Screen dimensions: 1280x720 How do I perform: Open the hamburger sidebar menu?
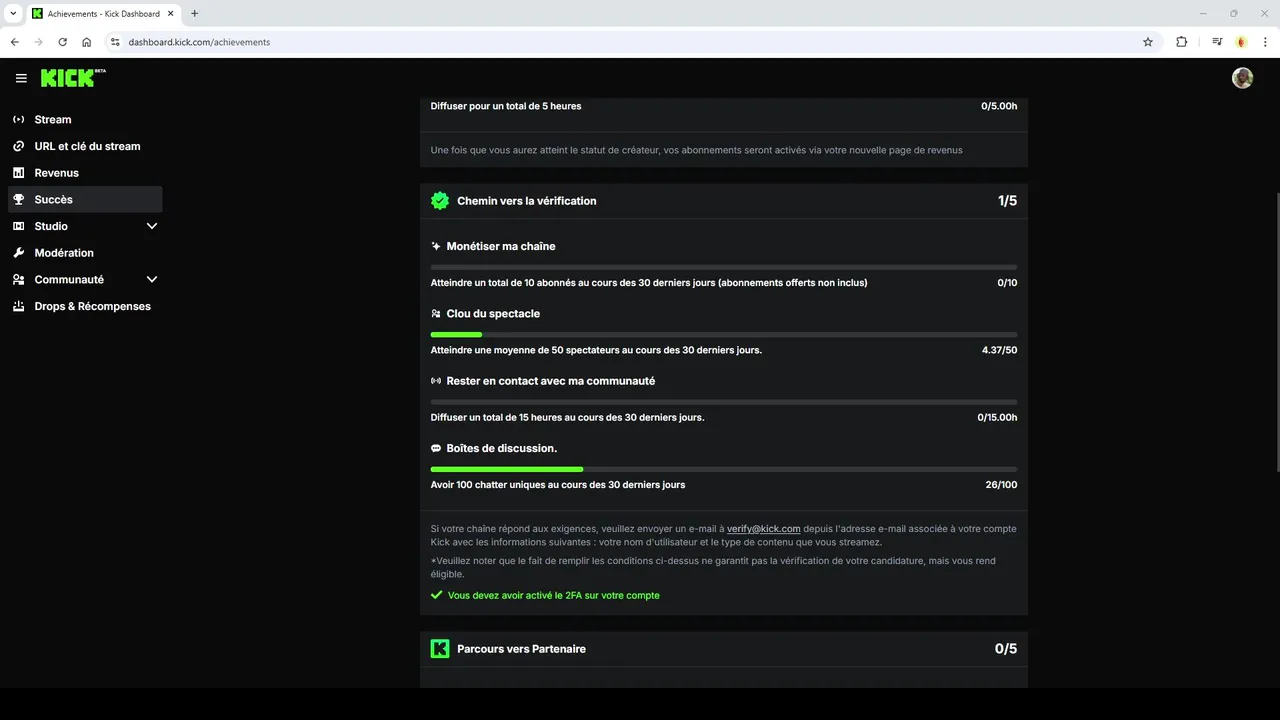click(21, 78)
